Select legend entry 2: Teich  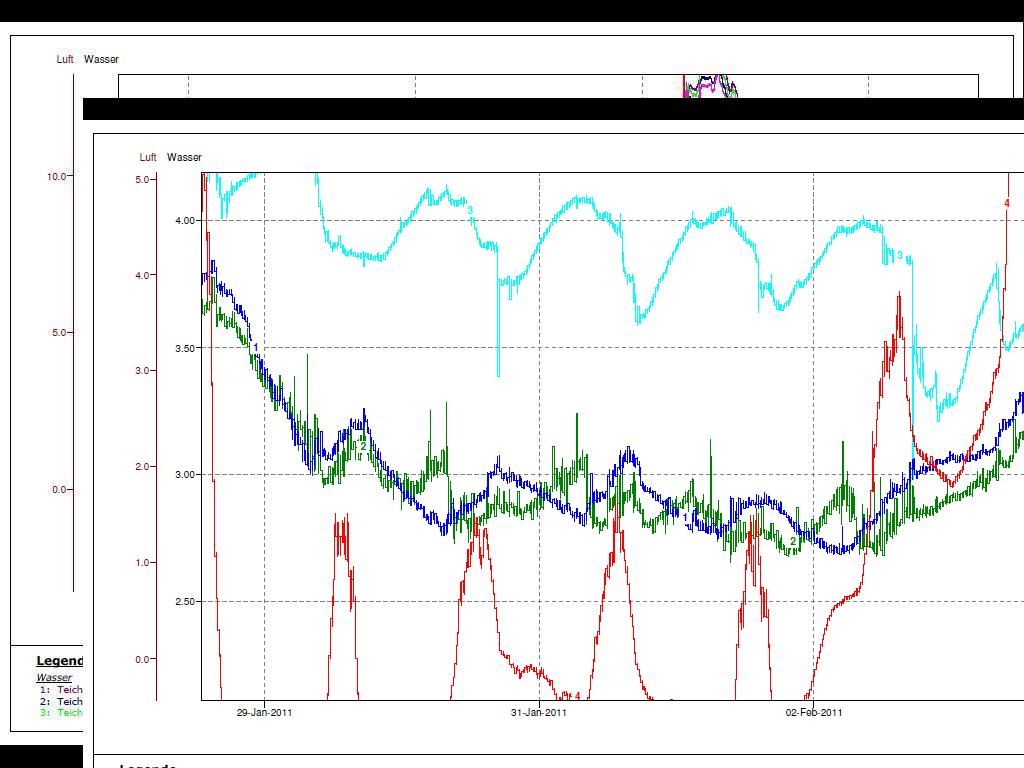click(61, 702)
